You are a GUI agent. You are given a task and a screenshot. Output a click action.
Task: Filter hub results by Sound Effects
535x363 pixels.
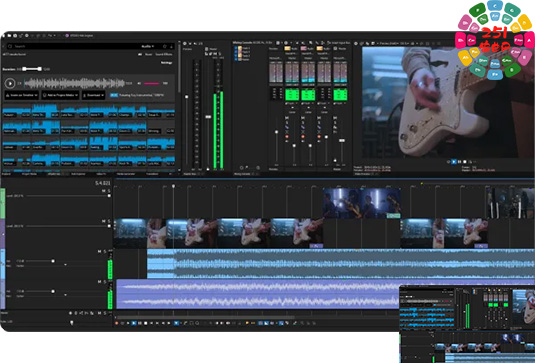point(164,54)
